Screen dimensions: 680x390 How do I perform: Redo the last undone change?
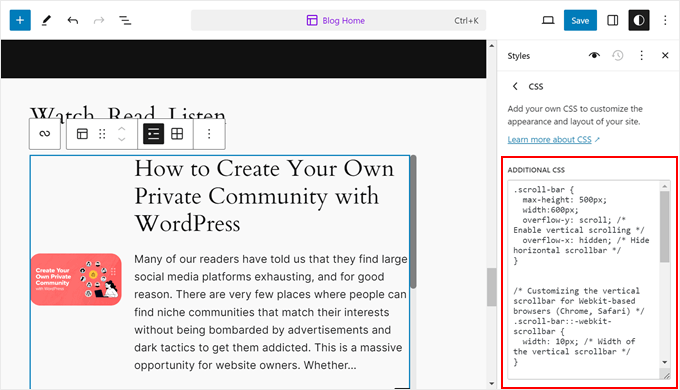click(x=99, y=20)
